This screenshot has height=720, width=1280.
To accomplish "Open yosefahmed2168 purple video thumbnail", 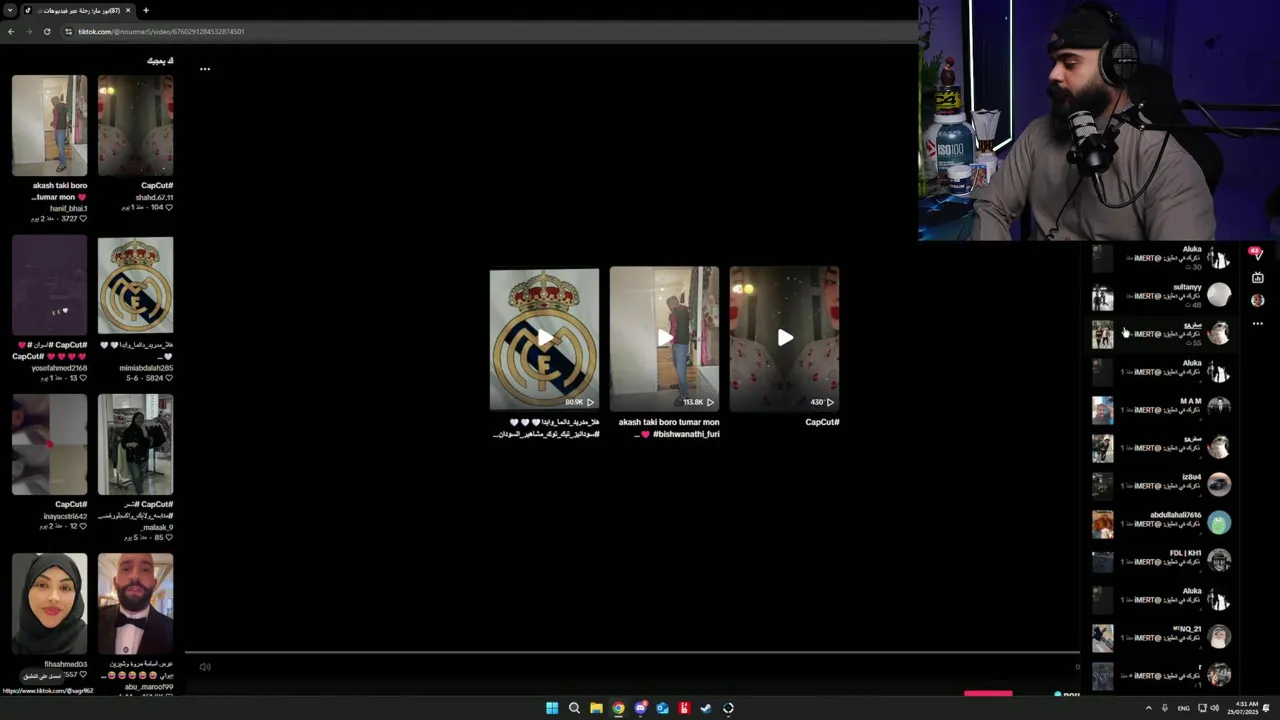I will click(x=49, y=285).
